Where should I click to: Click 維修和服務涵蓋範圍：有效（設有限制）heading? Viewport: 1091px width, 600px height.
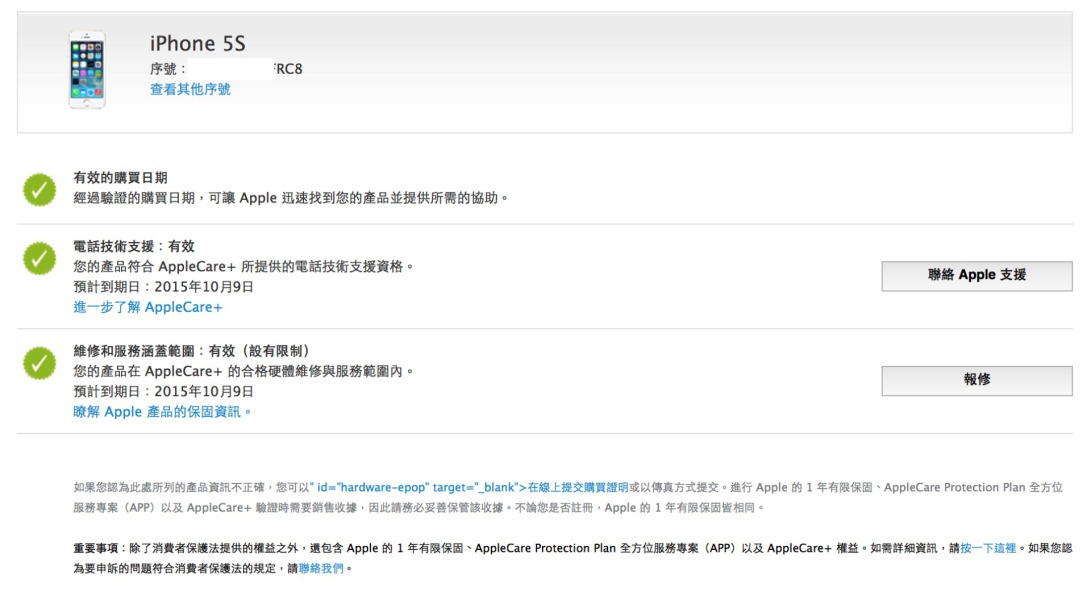pyautogui.click(x=191, y=351)
